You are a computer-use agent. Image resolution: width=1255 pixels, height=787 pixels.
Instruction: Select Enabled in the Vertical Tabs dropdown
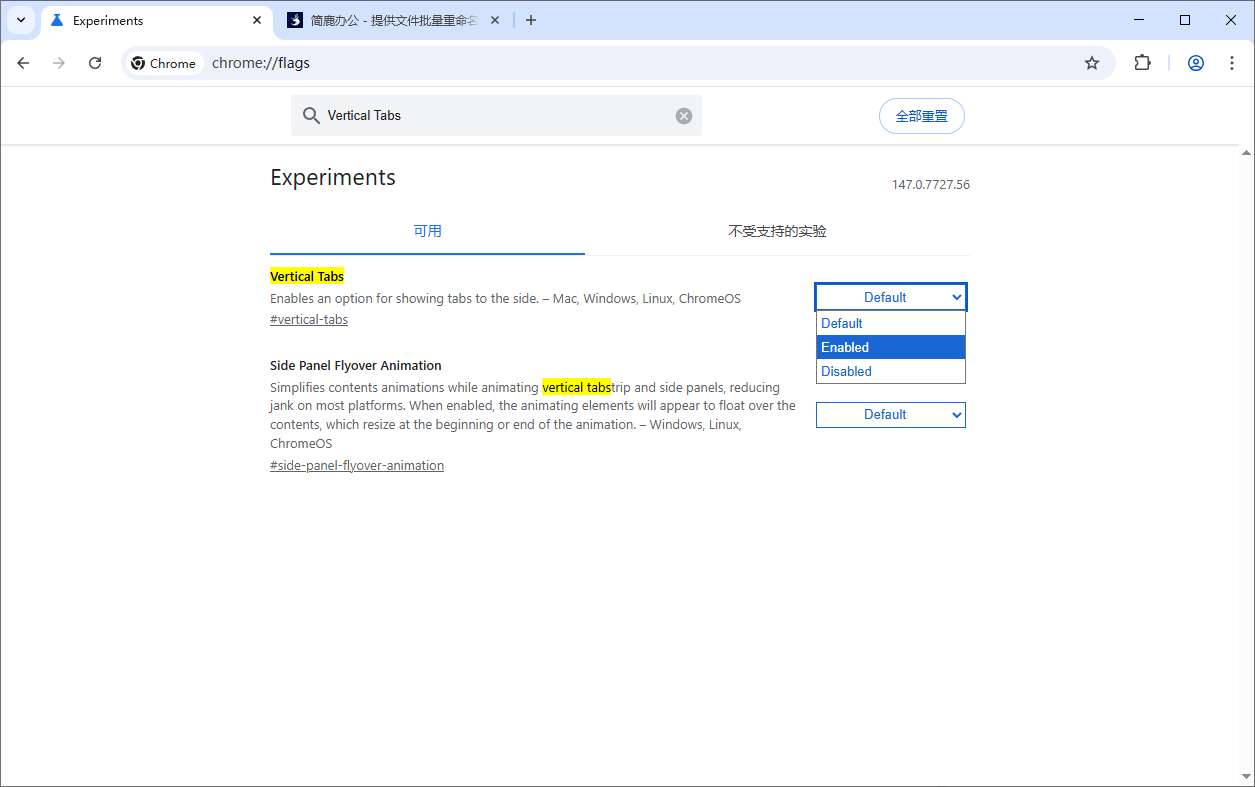click(x=890, y=347)
